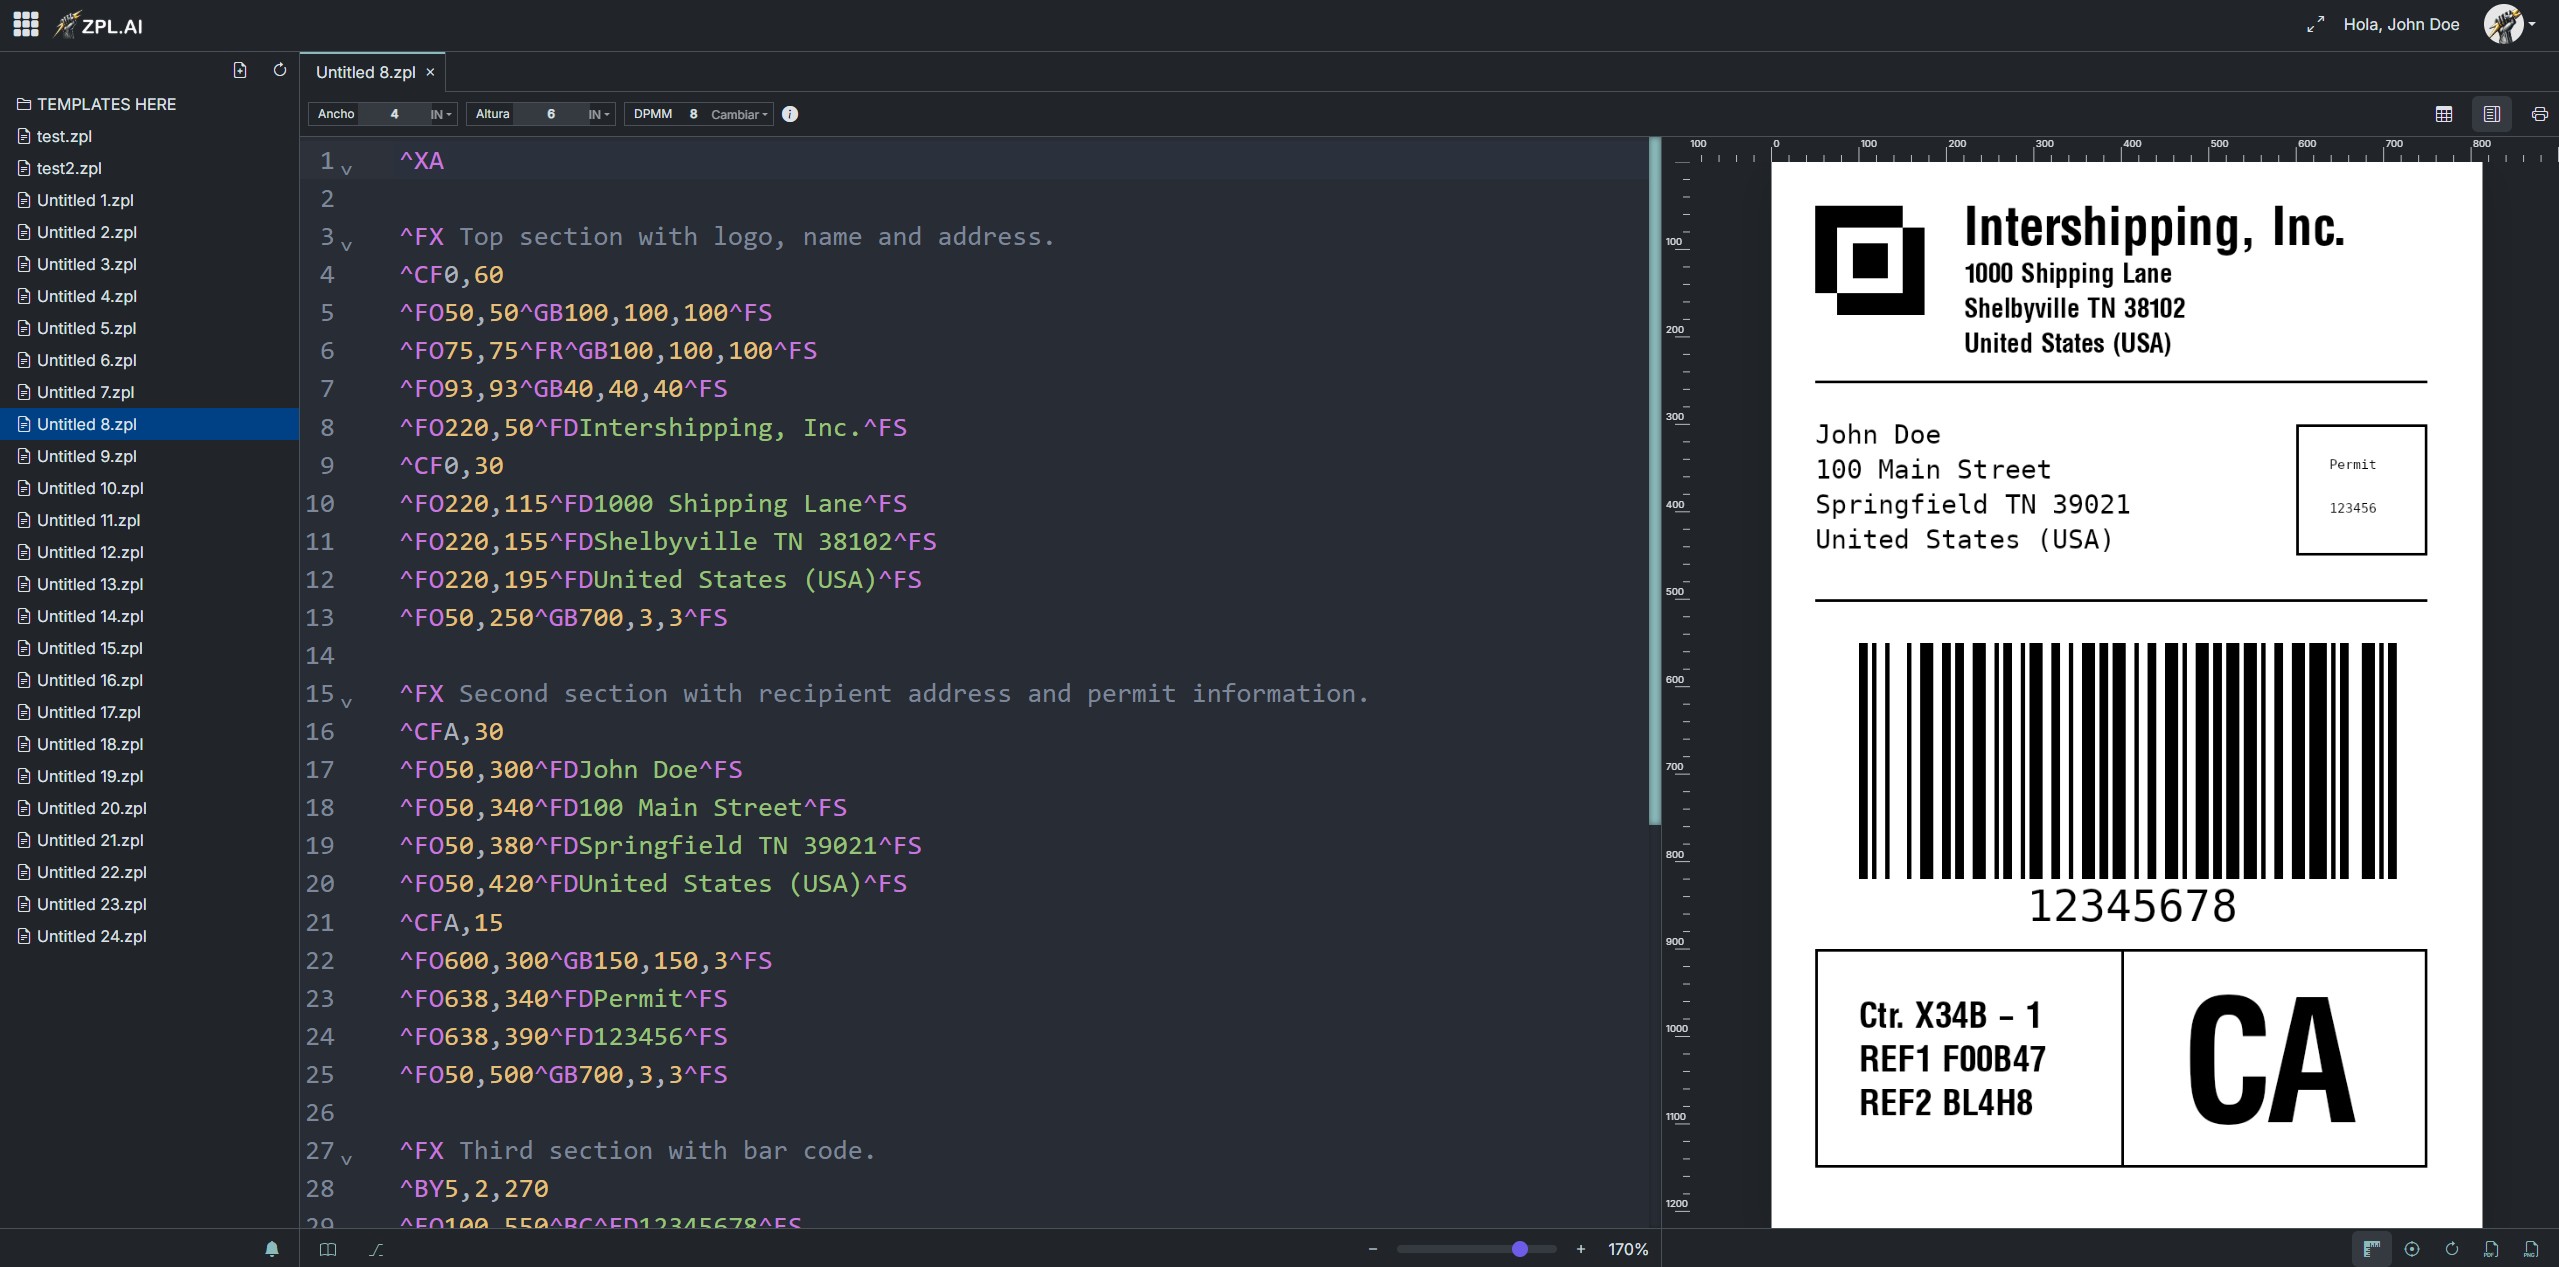The height and width of the screenshot is (1267, 2559).
Task: Click the plus zoom-in button
Action: (1581, 1249)
